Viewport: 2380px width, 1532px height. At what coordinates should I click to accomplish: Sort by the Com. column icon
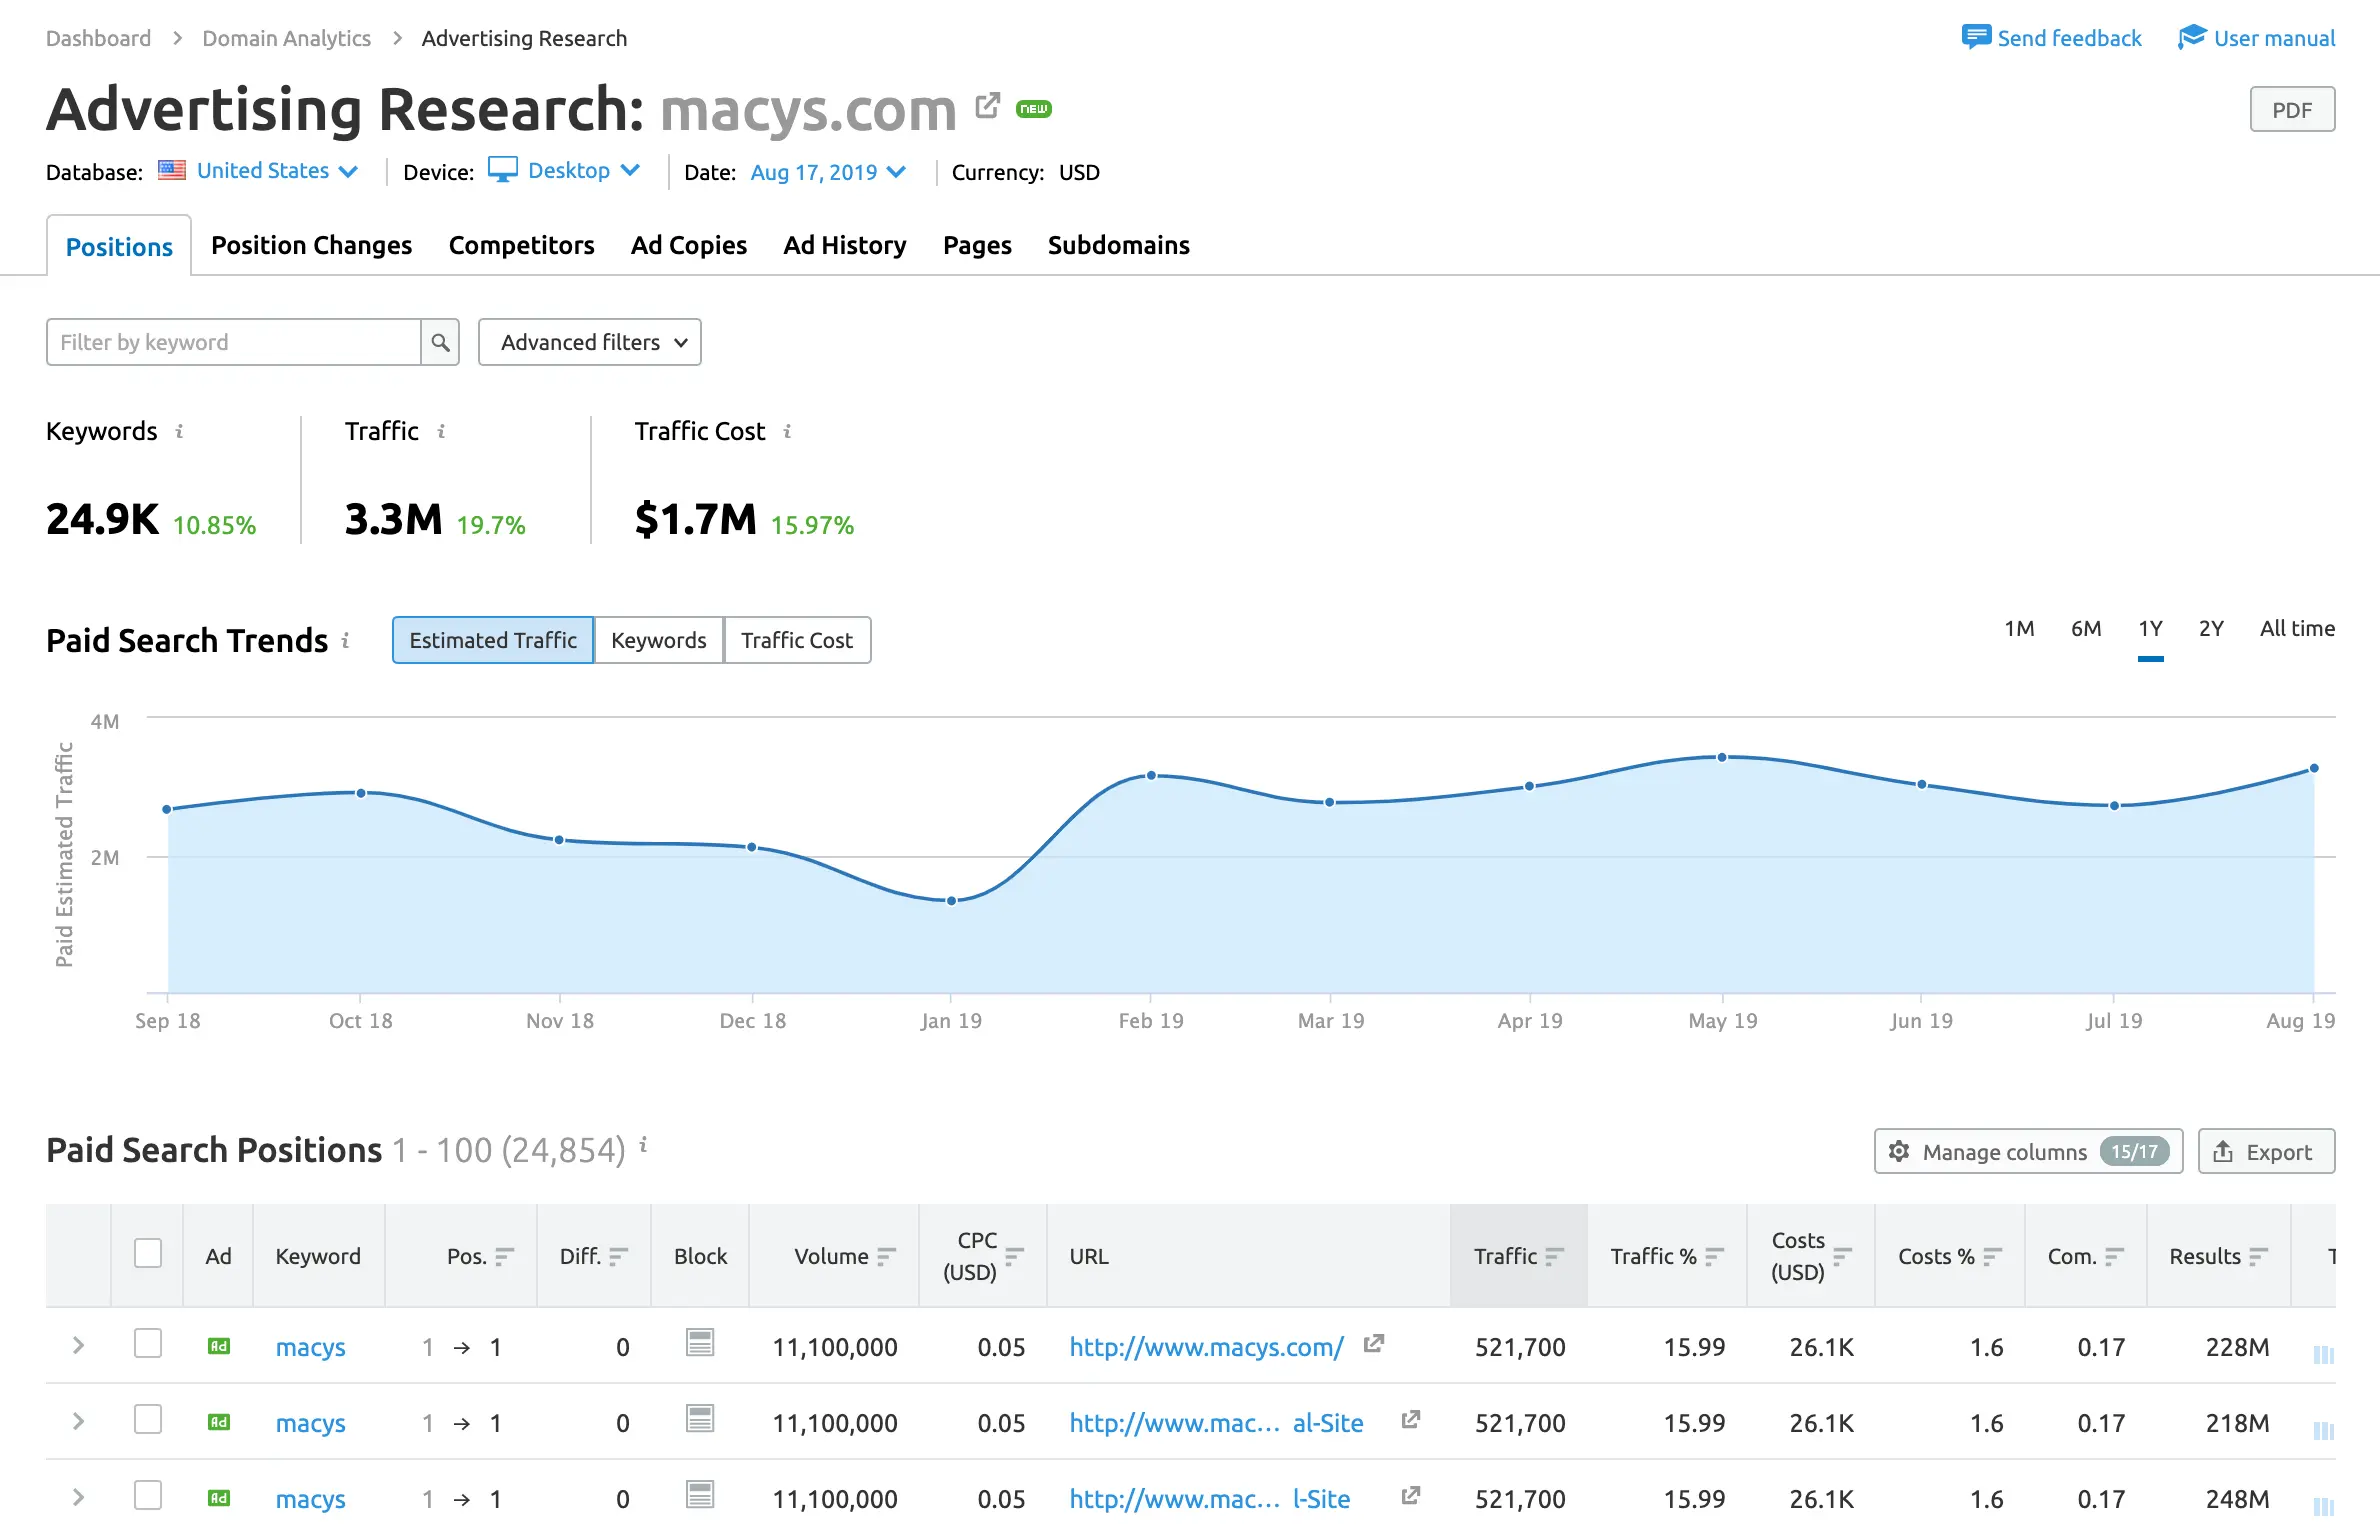tap(2115, 1256)
